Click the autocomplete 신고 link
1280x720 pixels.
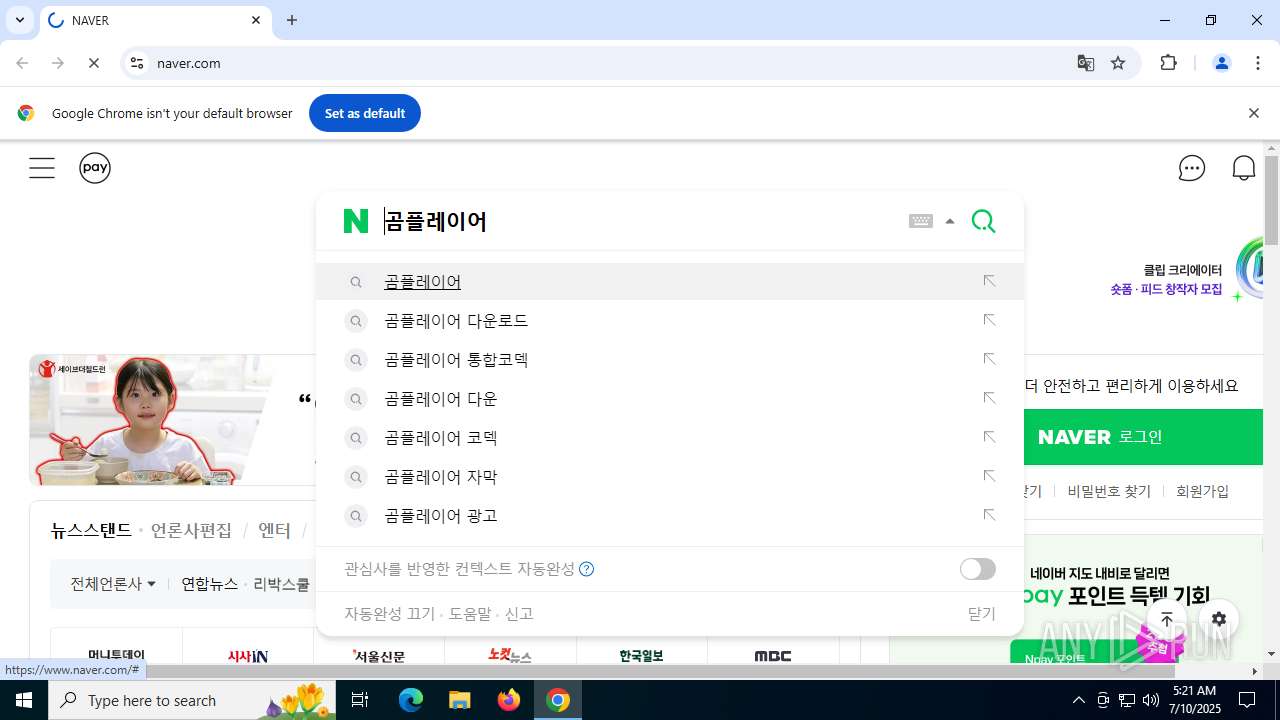pos(519,614)
